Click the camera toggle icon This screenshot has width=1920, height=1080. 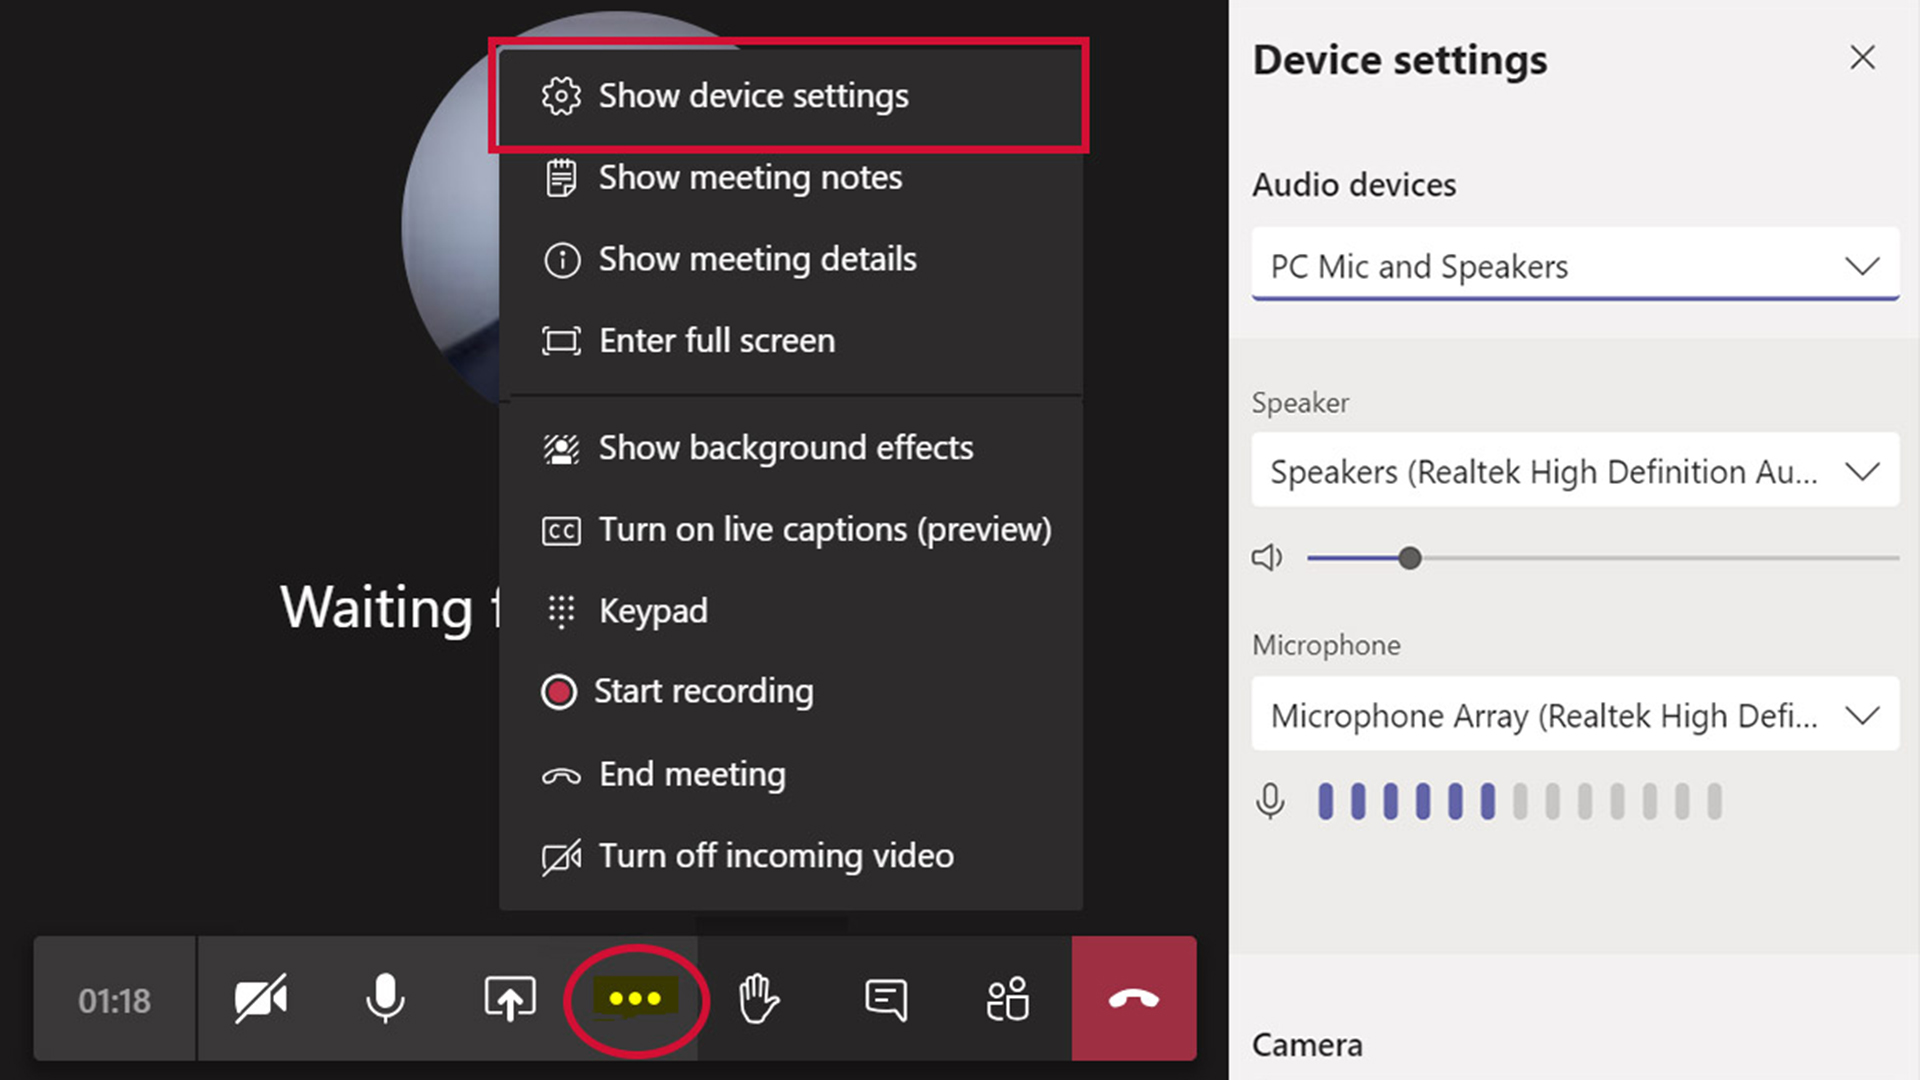260,998
